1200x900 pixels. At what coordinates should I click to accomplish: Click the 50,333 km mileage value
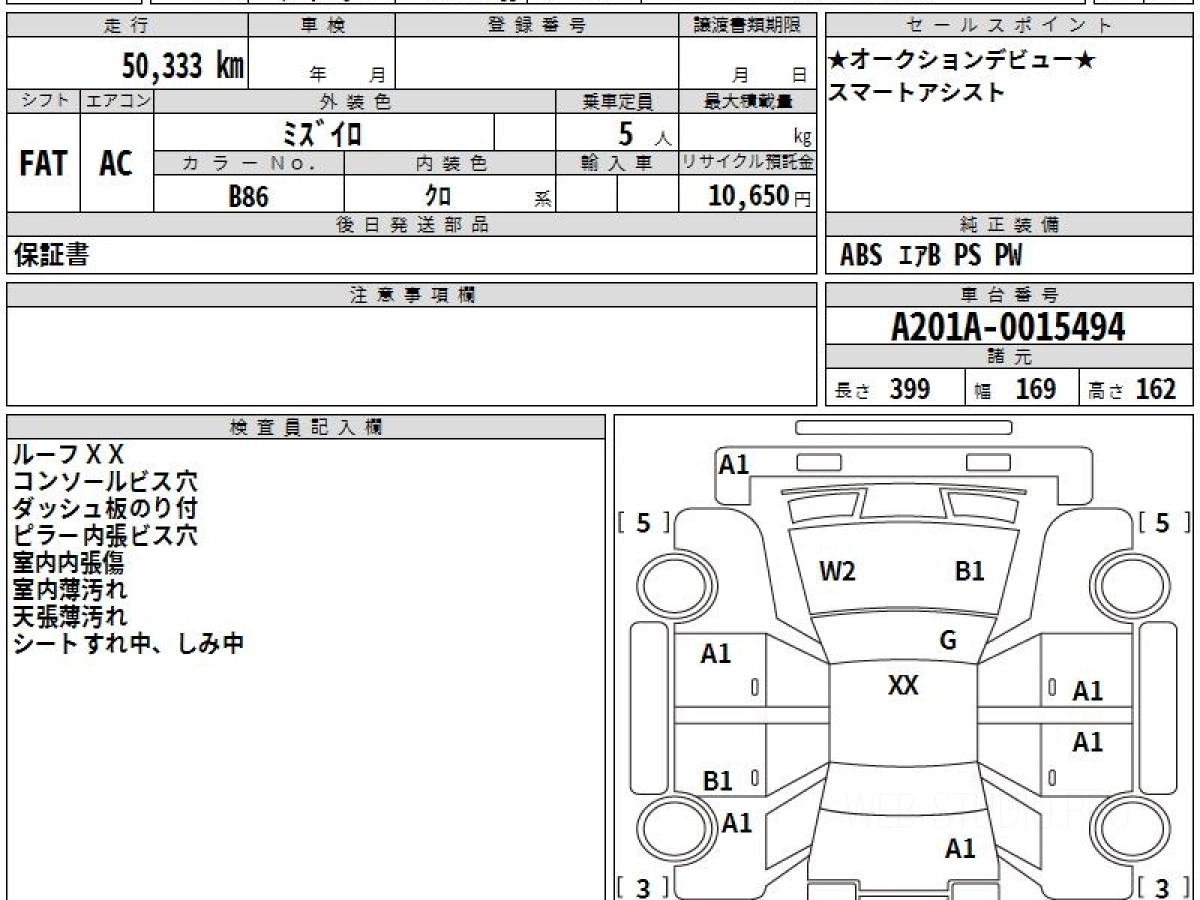pos(183,66)
